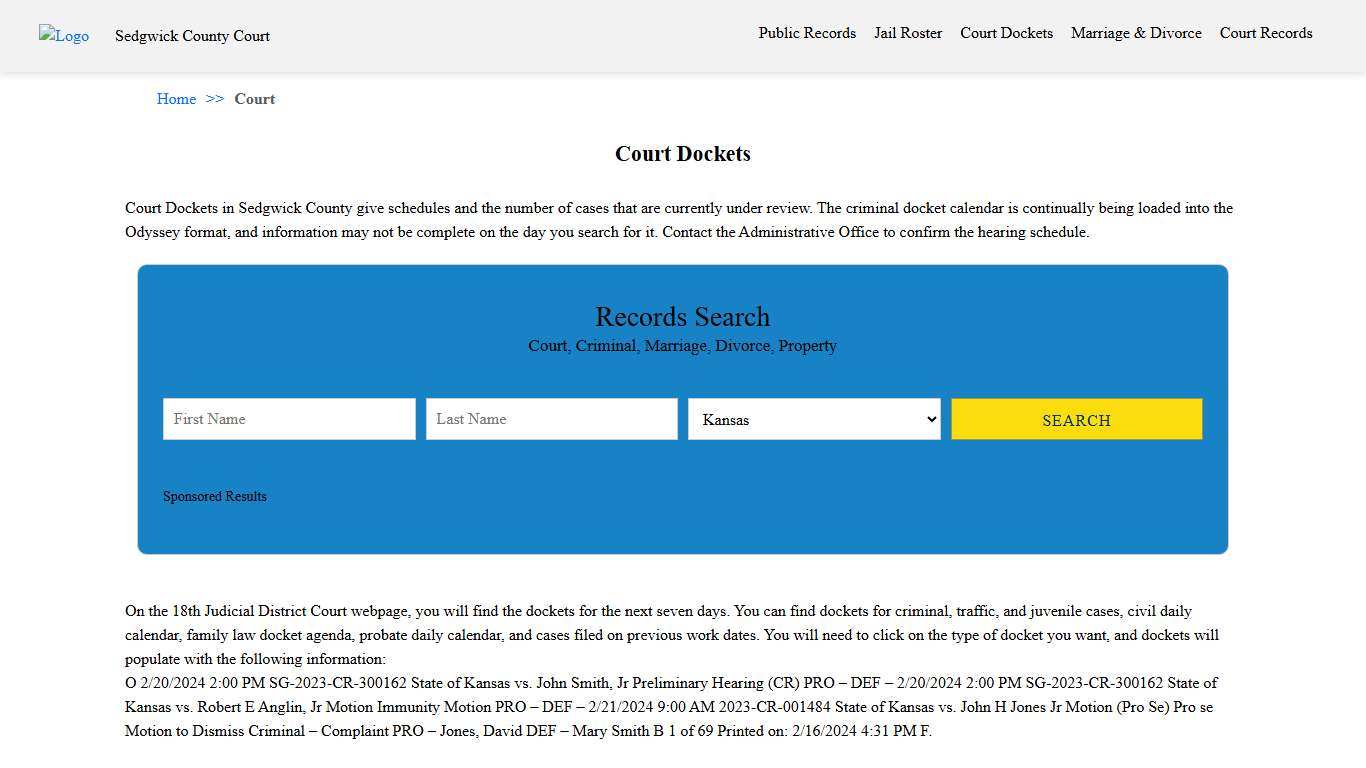
Task: Open the Marriage & Divorce section
Action: [1136, 33]
